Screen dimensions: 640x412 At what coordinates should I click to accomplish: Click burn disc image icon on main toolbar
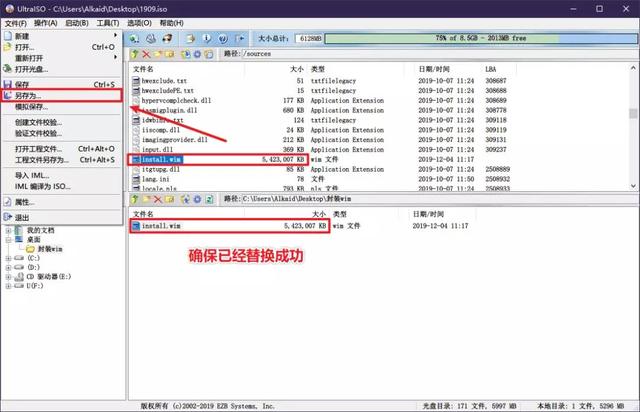[167, 39]
